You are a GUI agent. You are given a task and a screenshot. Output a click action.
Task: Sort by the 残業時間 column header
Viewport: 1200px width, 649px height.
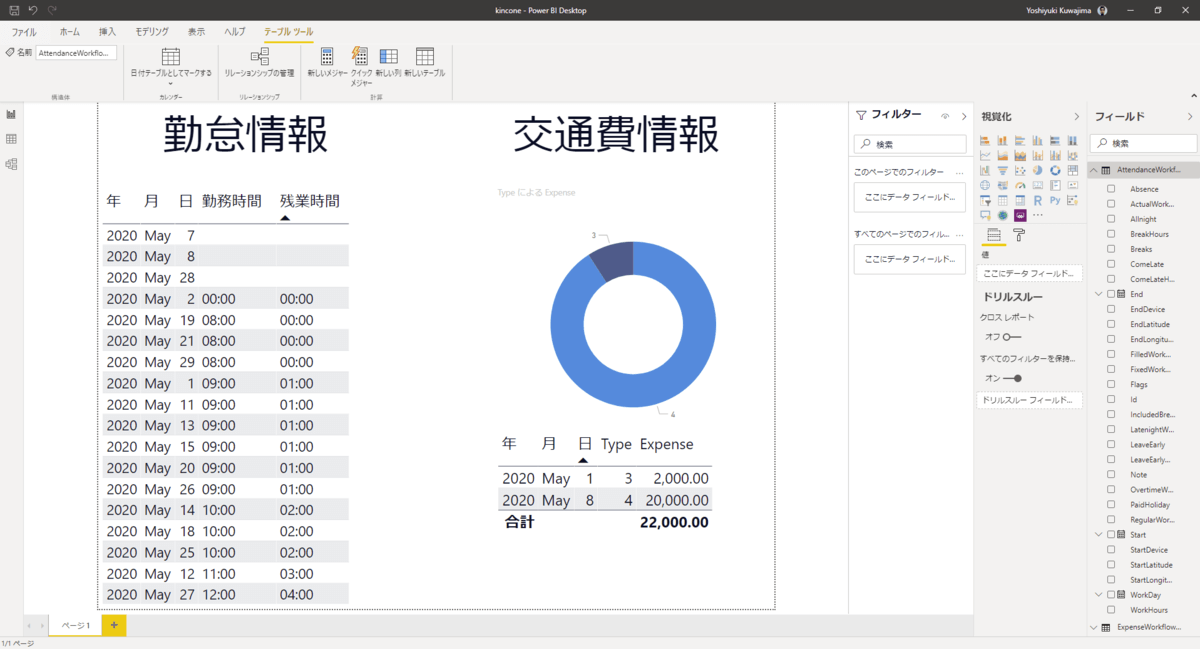(x=309, y=201)
